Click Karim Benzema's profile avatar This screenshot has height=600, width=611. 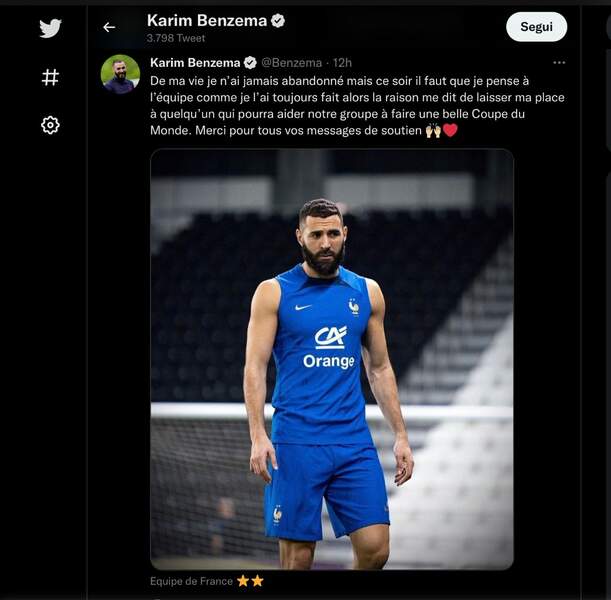point(120,74)
